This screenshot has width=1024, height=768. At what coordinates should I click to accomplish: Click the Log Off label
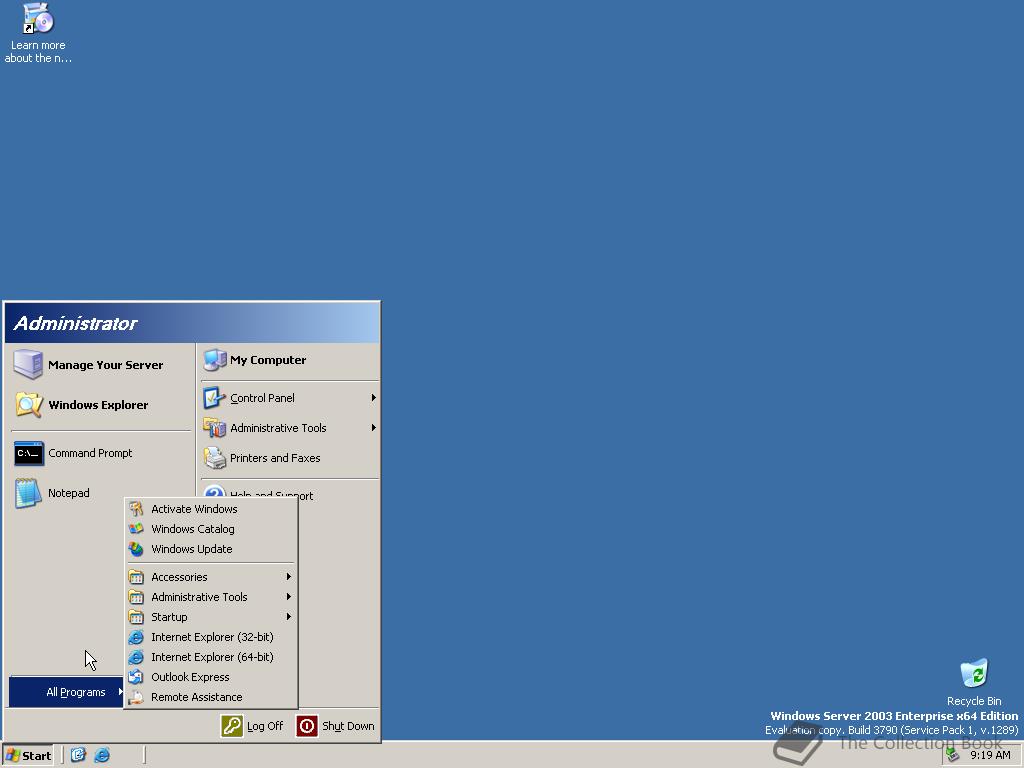tap(265, 726)
